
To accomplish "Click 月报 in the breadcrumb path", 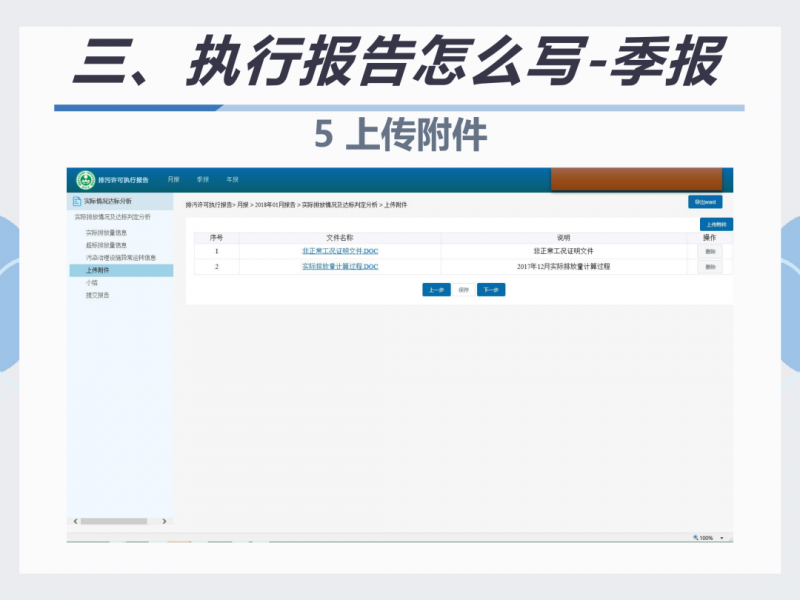I will coord(243,205).
